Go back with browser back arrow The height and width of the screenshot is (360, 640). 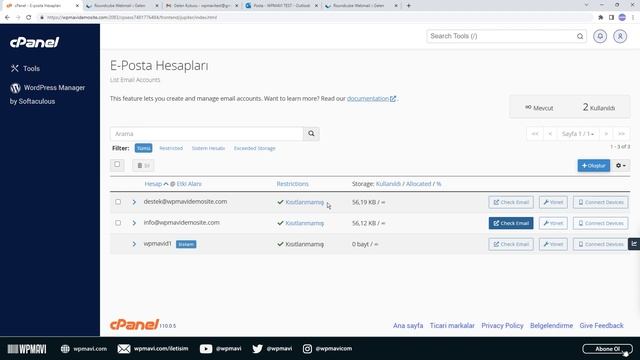coord(7,18)
